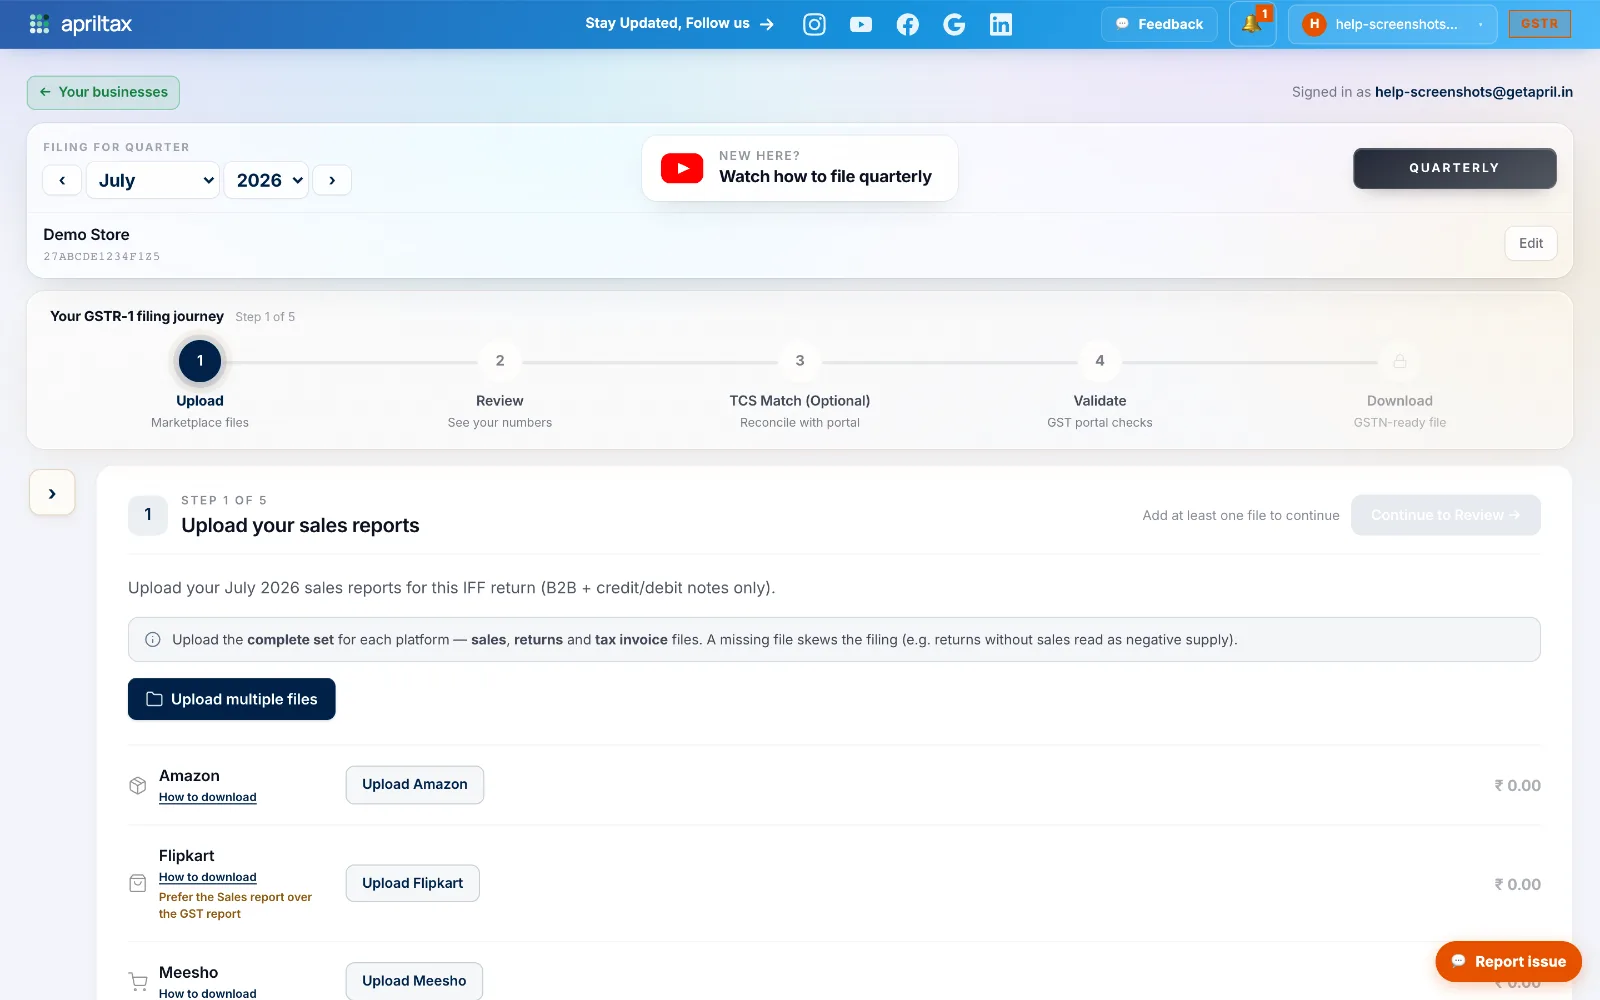The image size is (1600, 1000).
Task: Click the Flipkart bag icon
Action: pos(138,883)
